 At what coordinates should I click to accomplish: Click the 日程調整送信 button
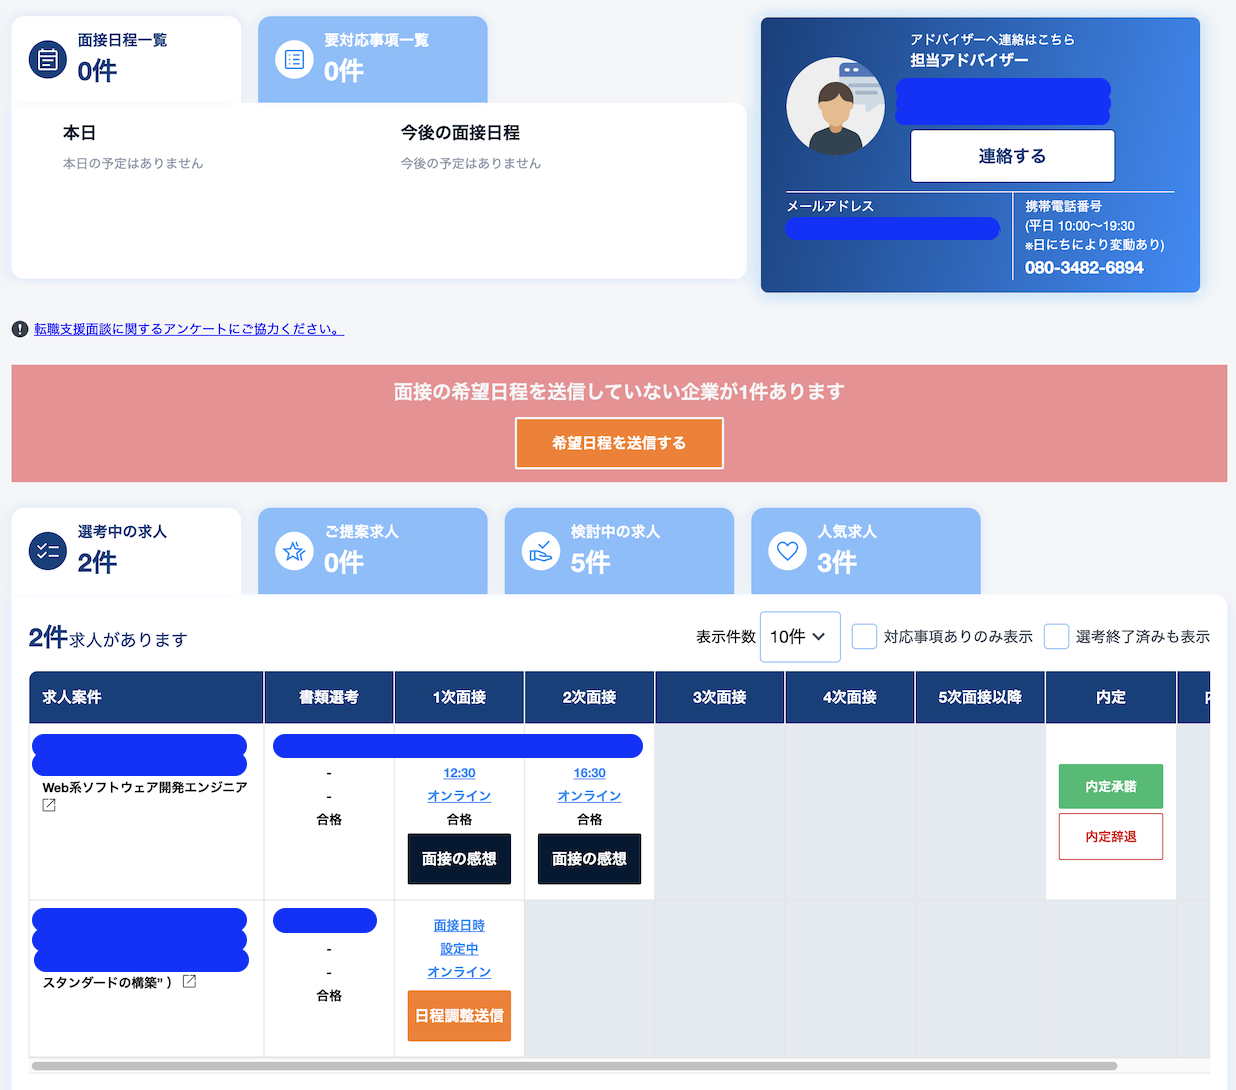tap(459, 1016)
